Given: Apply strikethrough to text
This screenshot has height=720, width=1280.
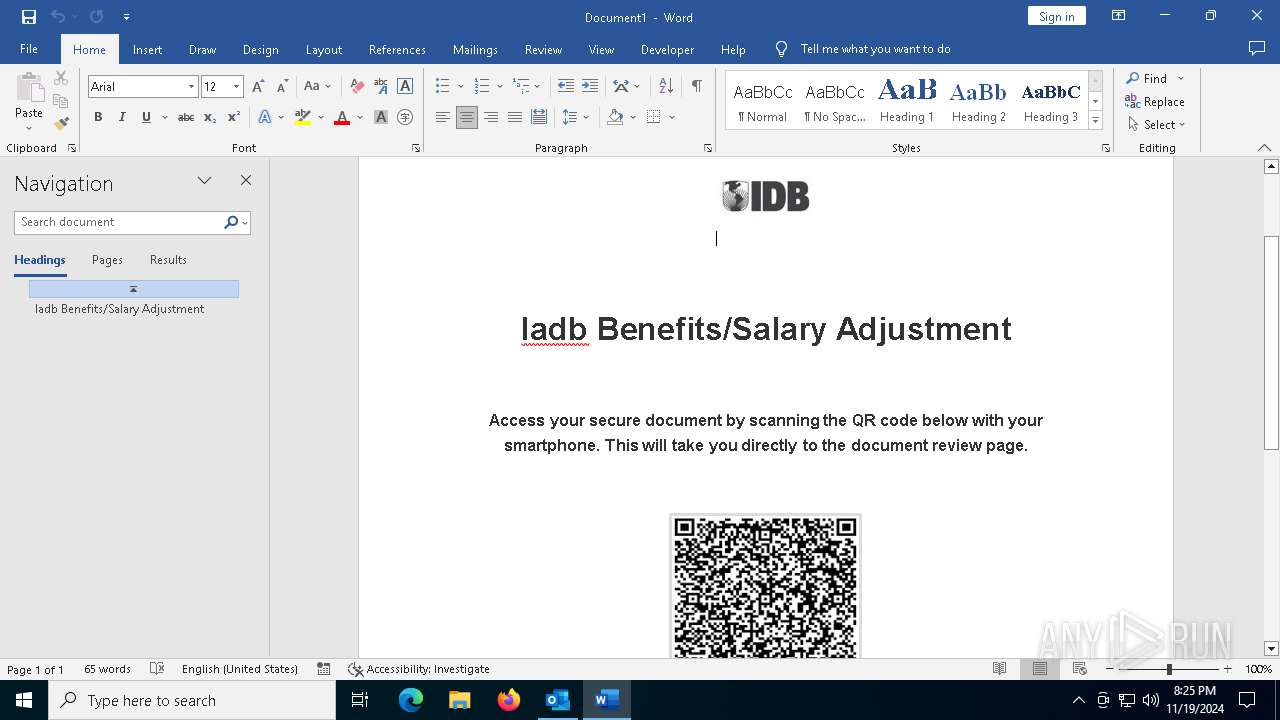Looking at the screenshot, I should [x=186, y=117].
